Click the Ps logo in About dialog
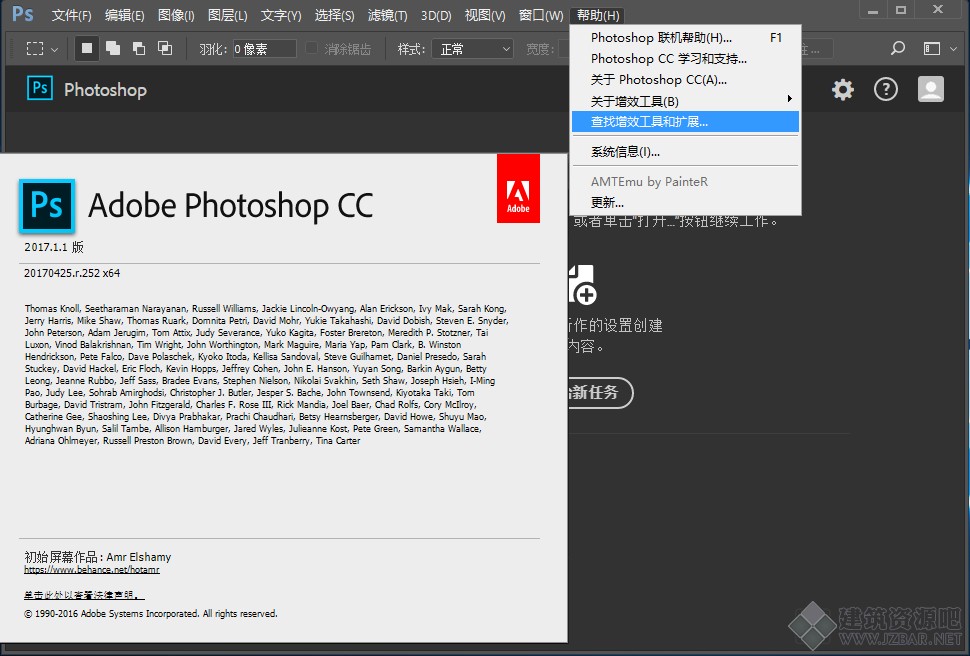 [x=47, y=206]
